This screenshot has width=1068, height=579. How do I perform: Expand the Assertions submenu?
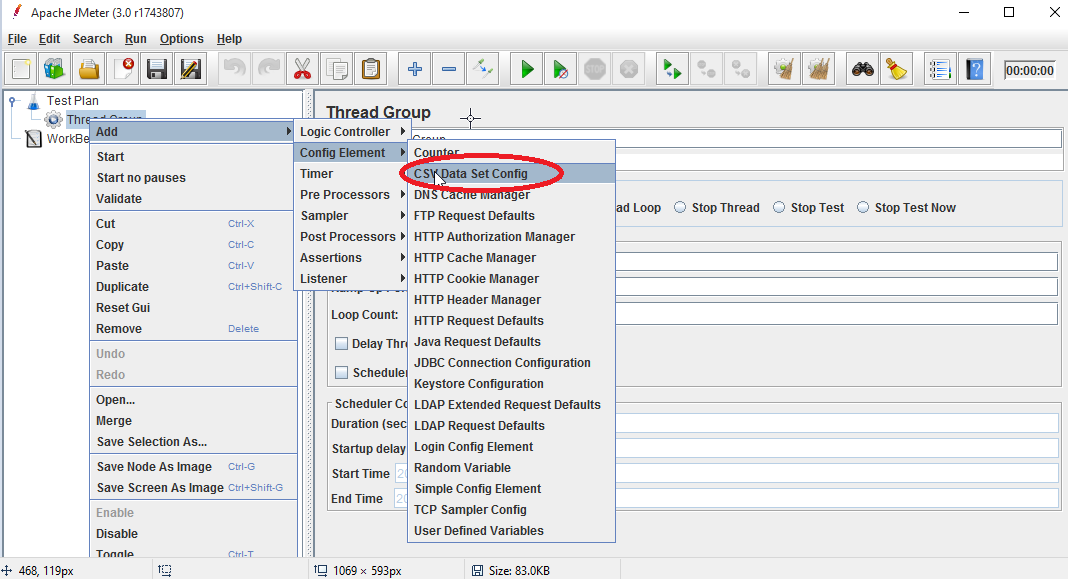coord(351,258)
